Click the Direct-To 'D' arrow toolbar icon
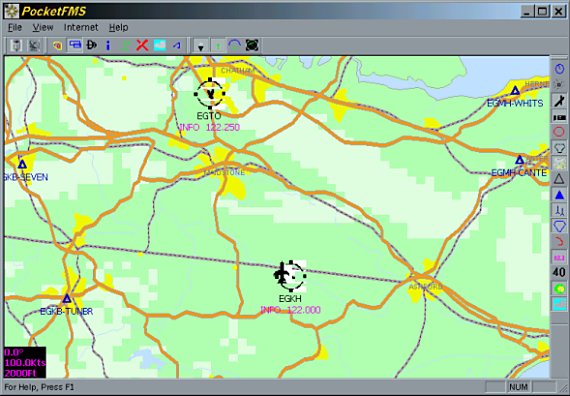Screen dimensions: 570x396 click(92, 45)
